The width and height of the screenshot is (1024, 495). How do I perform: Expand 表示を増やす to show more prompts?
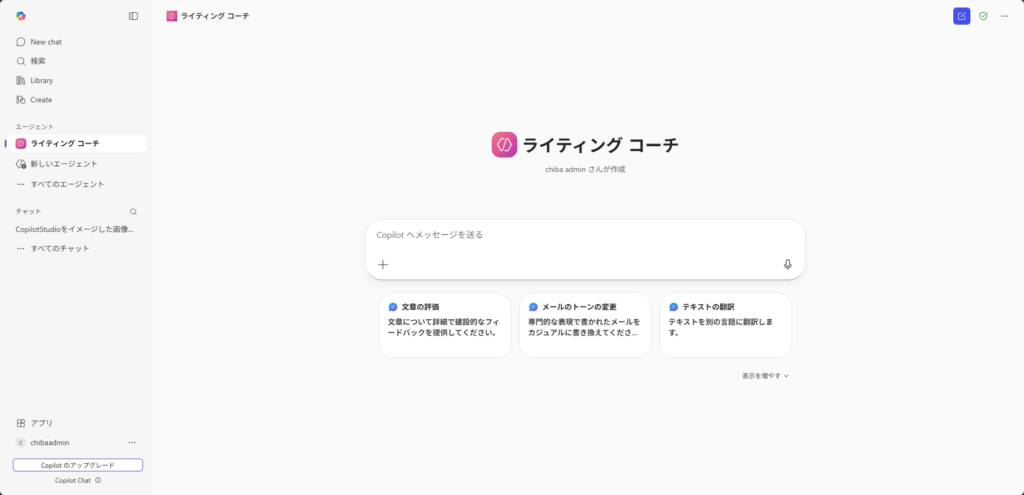(x=765, y=376)
